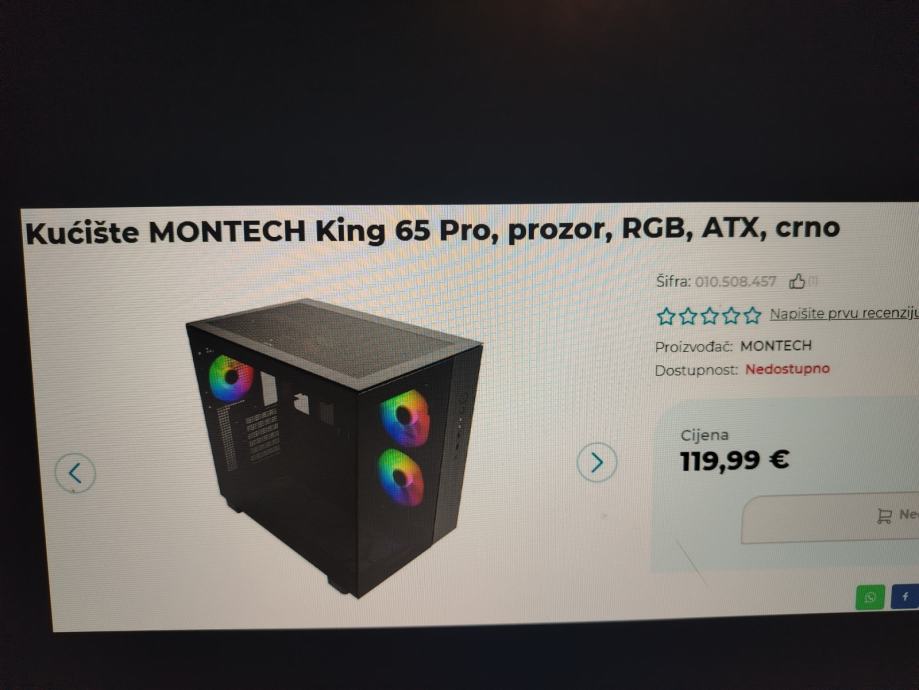Click the second rating star

(687, 317)
